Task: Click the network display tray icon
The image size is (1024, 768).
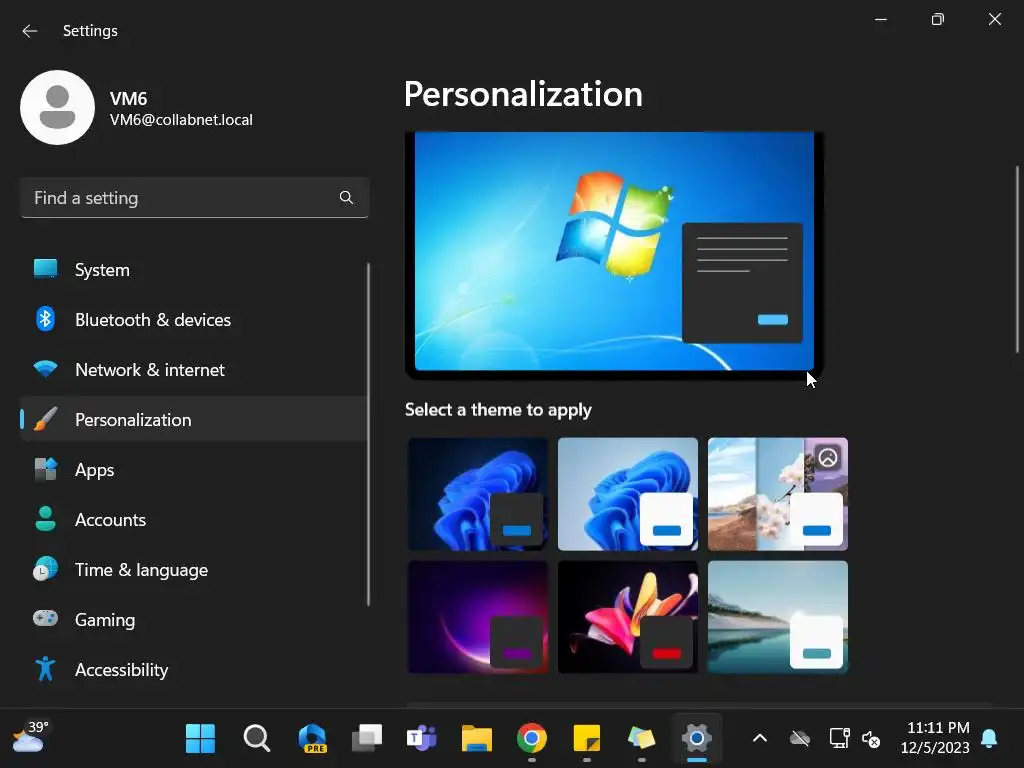Action: point(839,739)
